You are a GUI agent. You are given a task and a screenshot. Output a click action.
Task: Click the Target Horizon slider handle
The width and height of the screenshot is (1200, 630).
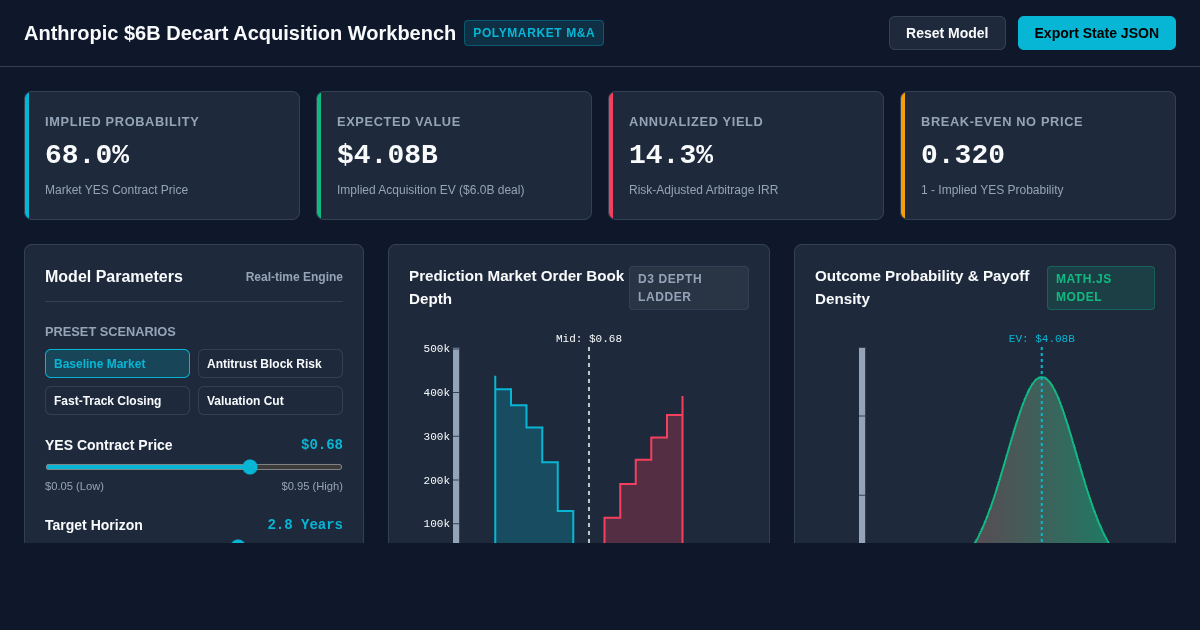(238, 543)
